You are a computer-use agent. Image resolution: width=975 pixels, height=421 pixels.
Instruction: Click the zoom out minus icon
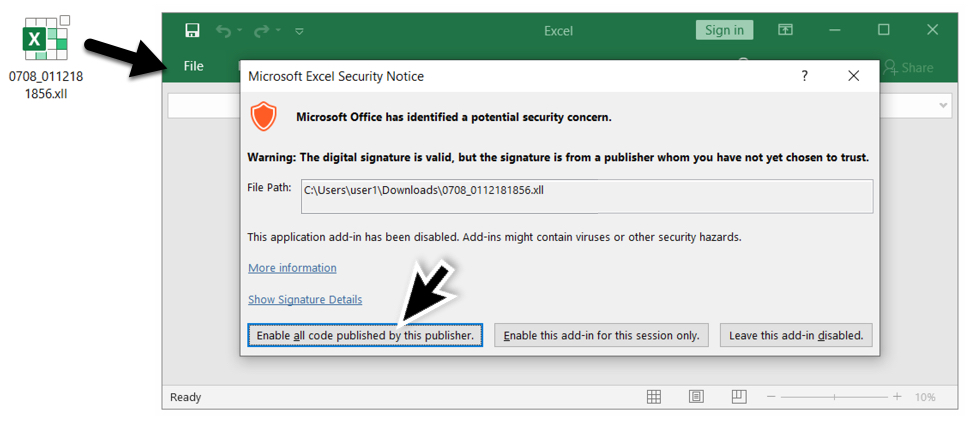(771, 397)
